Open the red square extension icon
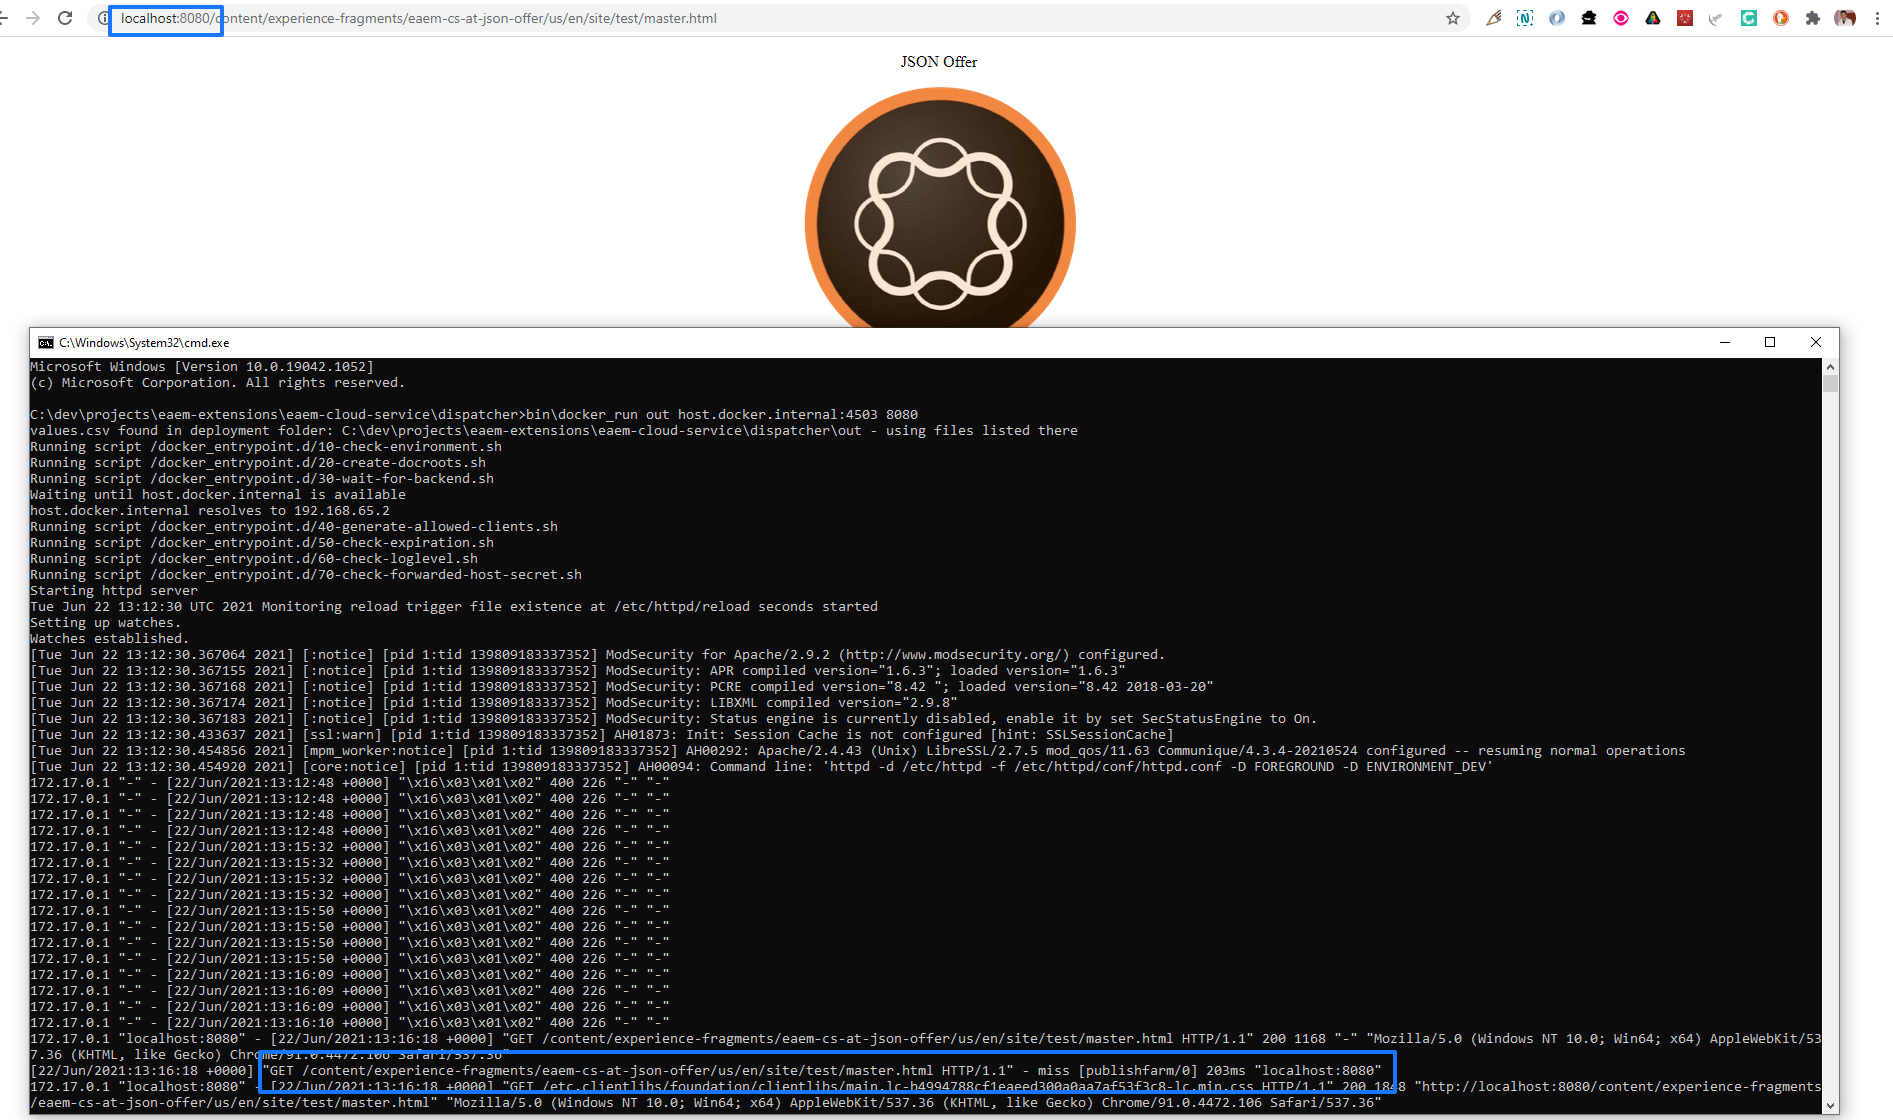This screenshot has height=1120, width=1893. click(1685, 18)
